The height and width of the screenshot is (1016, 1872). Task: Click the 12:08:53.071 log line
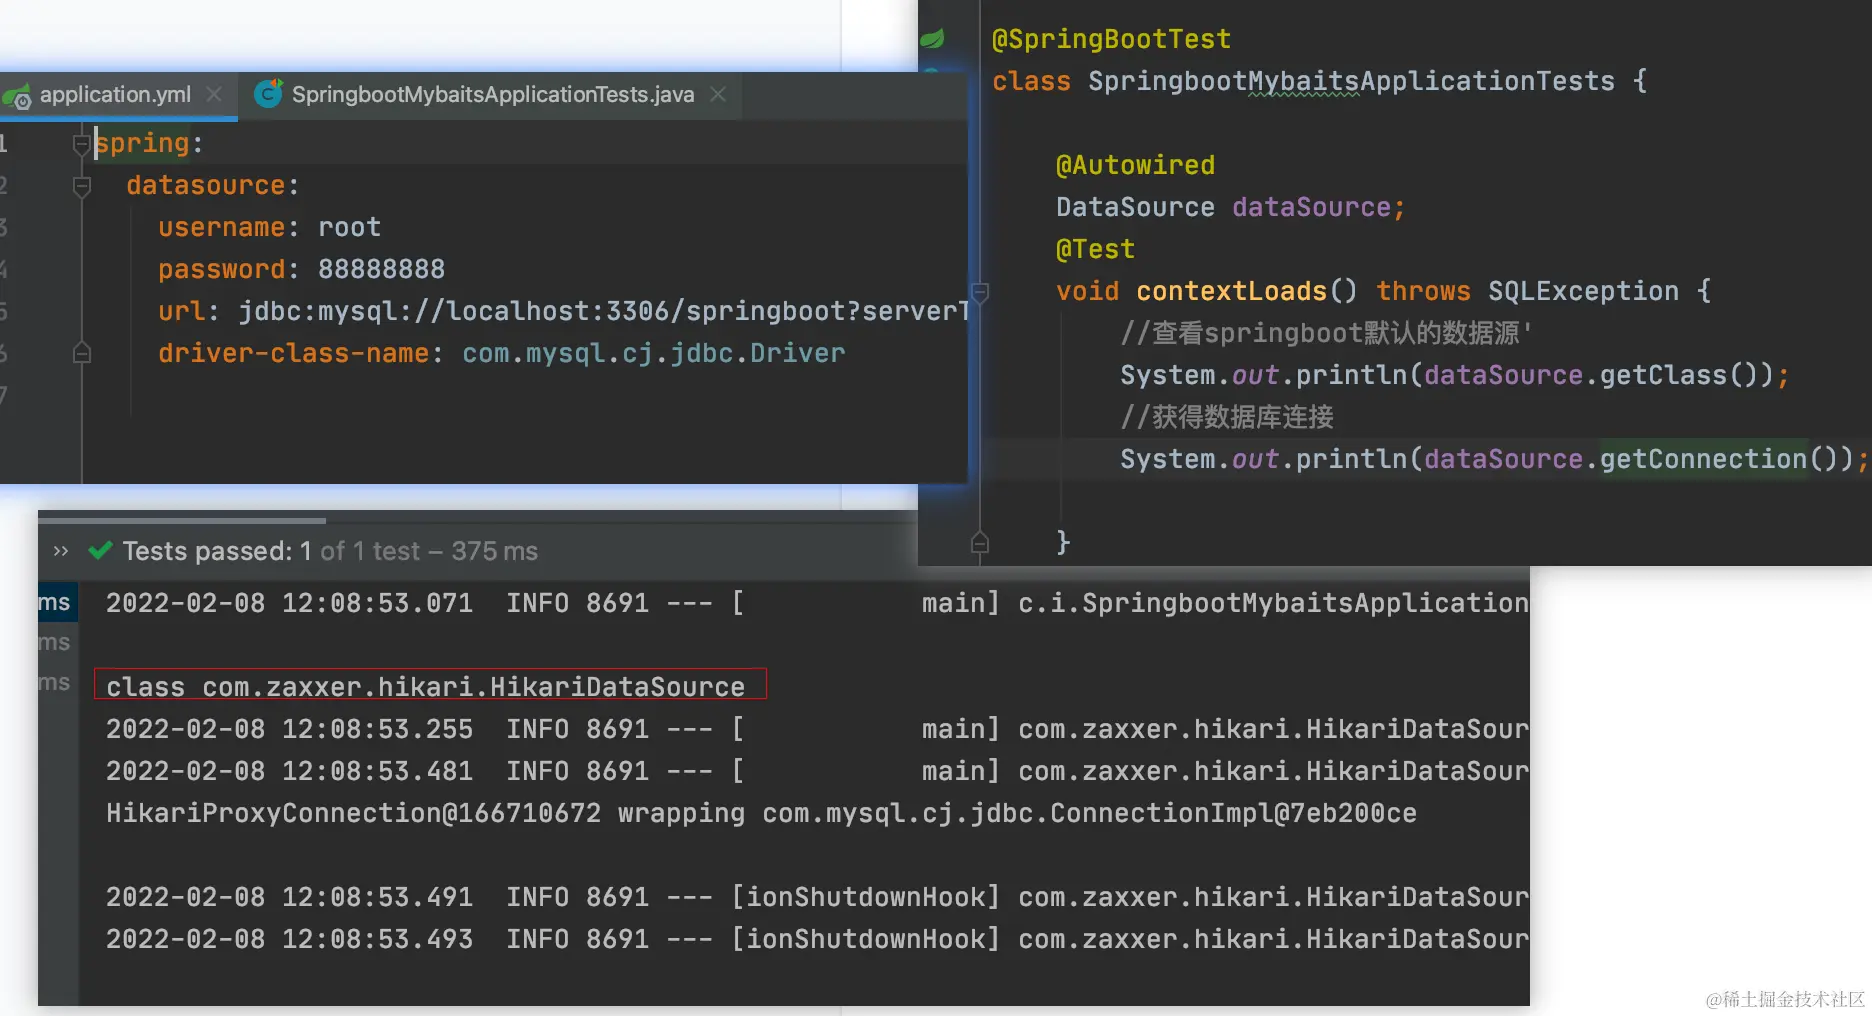817,603
